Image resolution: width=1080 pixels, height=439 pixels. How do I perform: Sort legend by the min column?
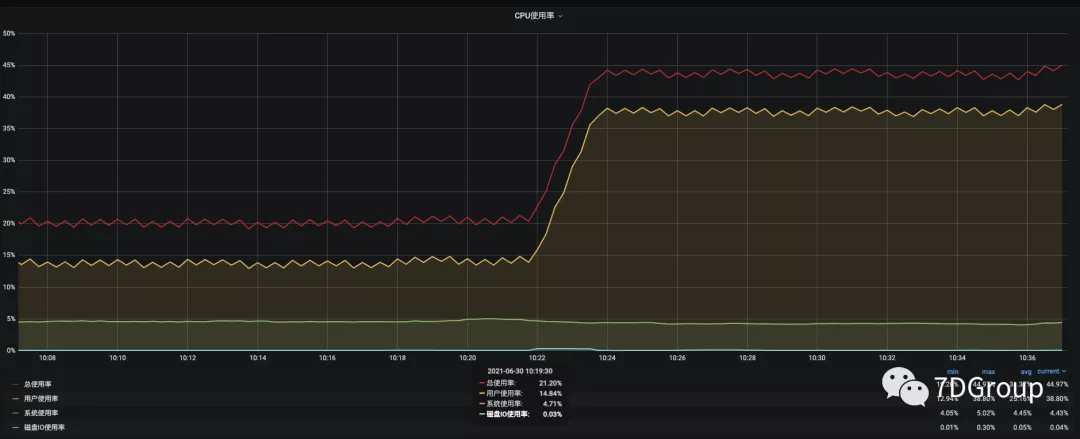point(953,371)
